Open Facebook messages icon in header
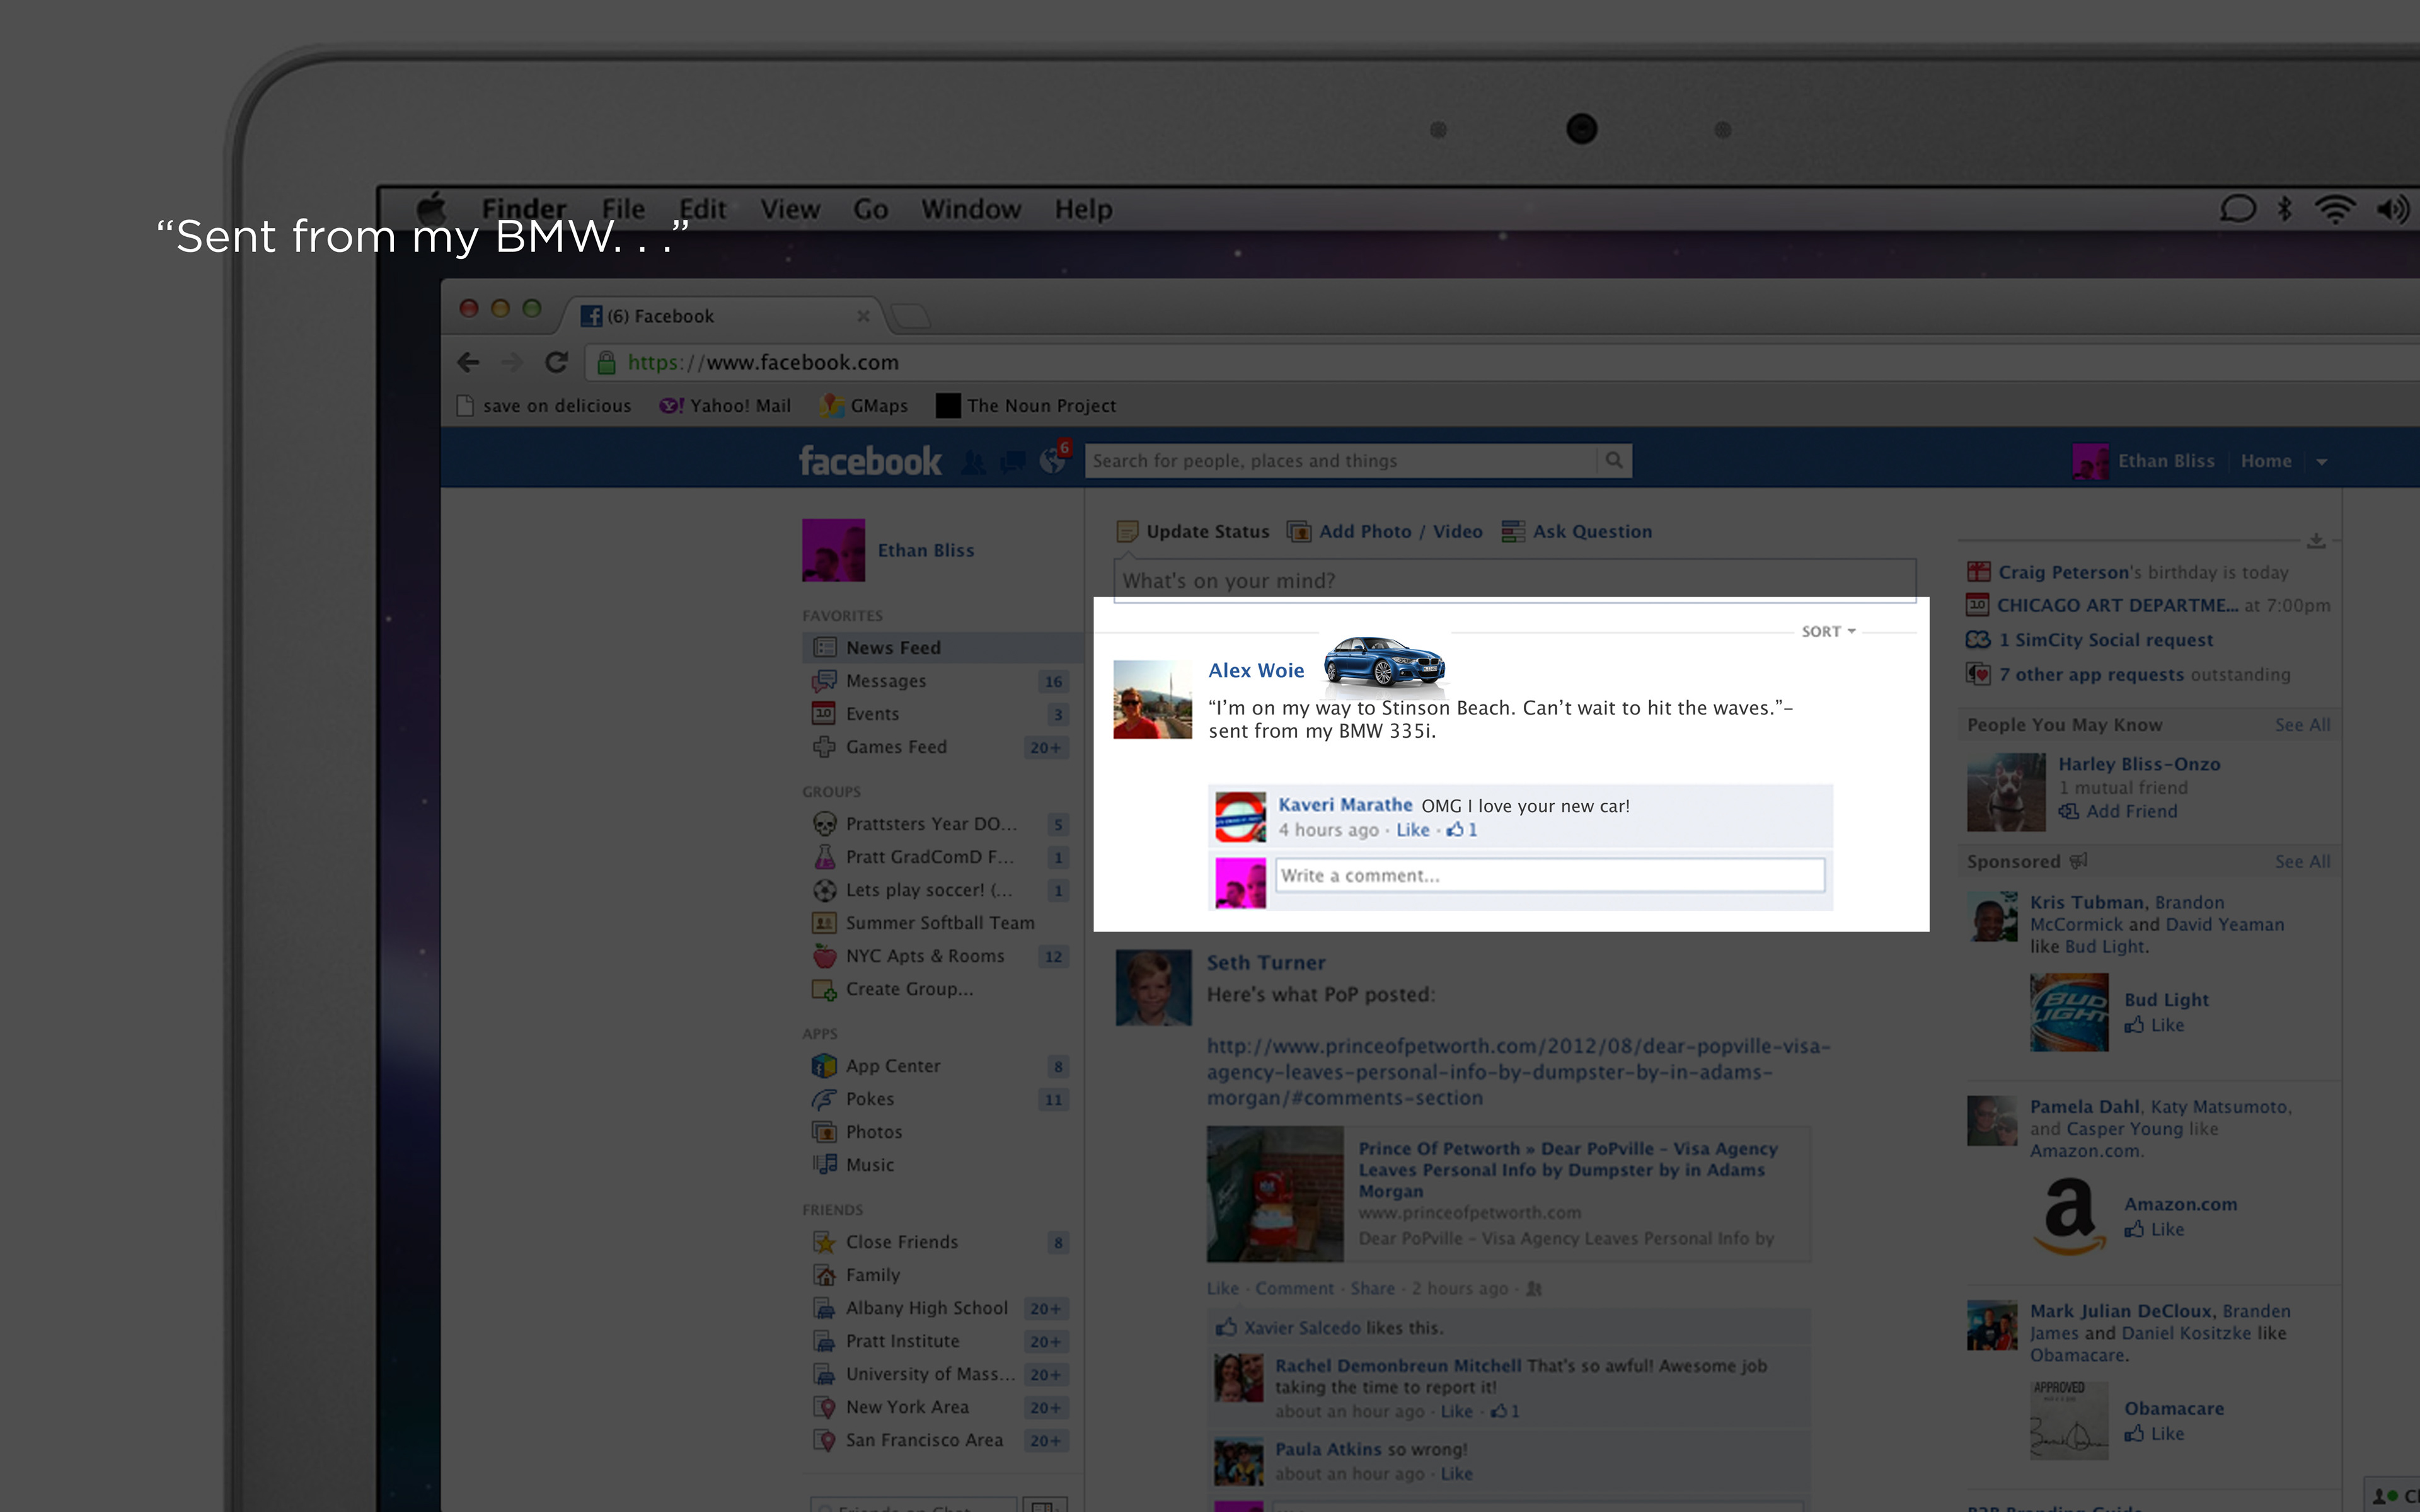The image size is (2420, 1512). [1013, 462]
